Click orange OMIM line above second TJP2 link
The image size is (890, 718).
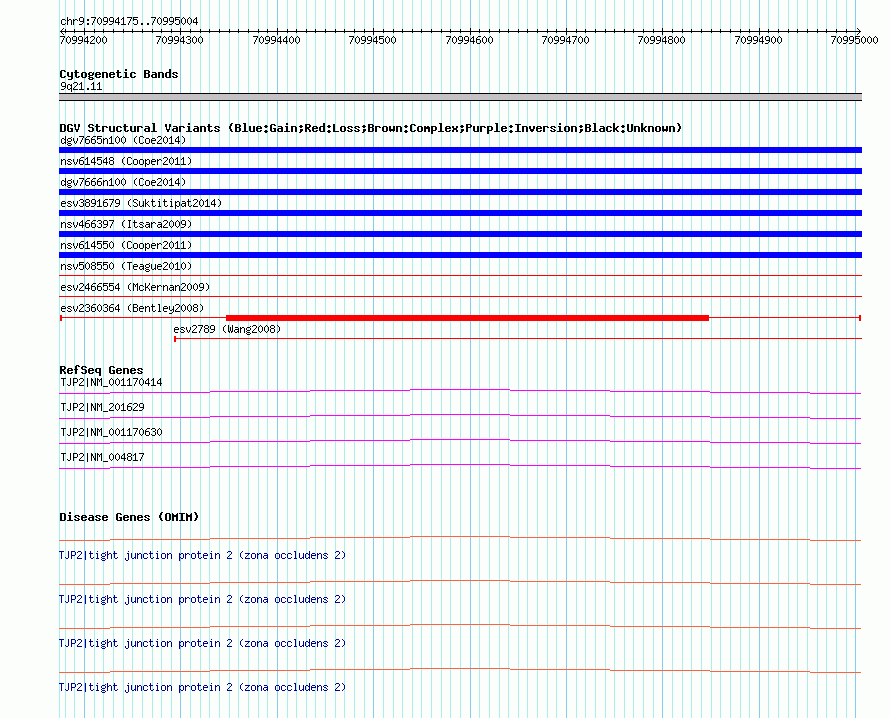tap(460, 582)
